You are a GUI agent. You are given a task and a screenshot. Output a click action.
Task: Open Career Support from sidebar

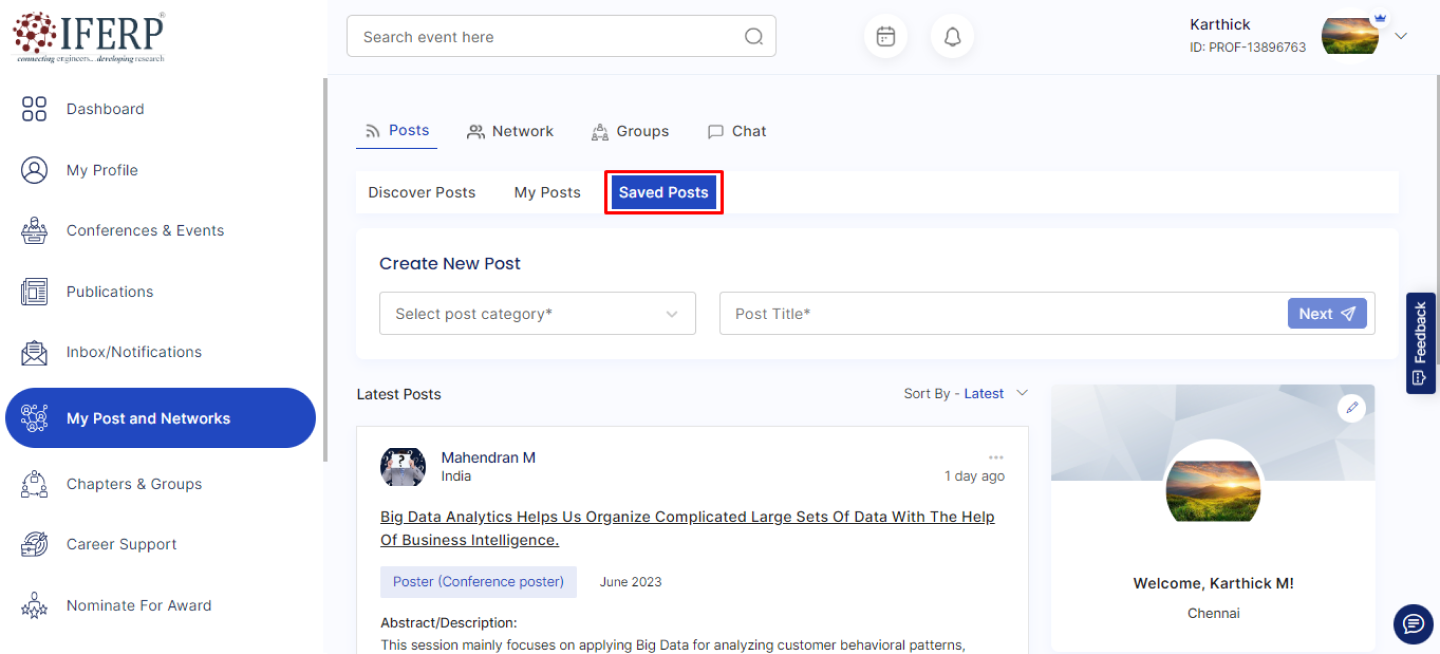point(121,545)
